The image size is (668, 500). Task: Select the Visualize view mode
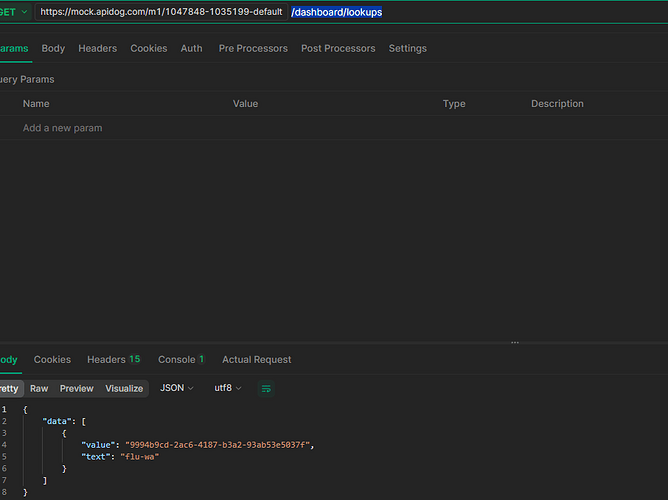click(x=124, y=389)
